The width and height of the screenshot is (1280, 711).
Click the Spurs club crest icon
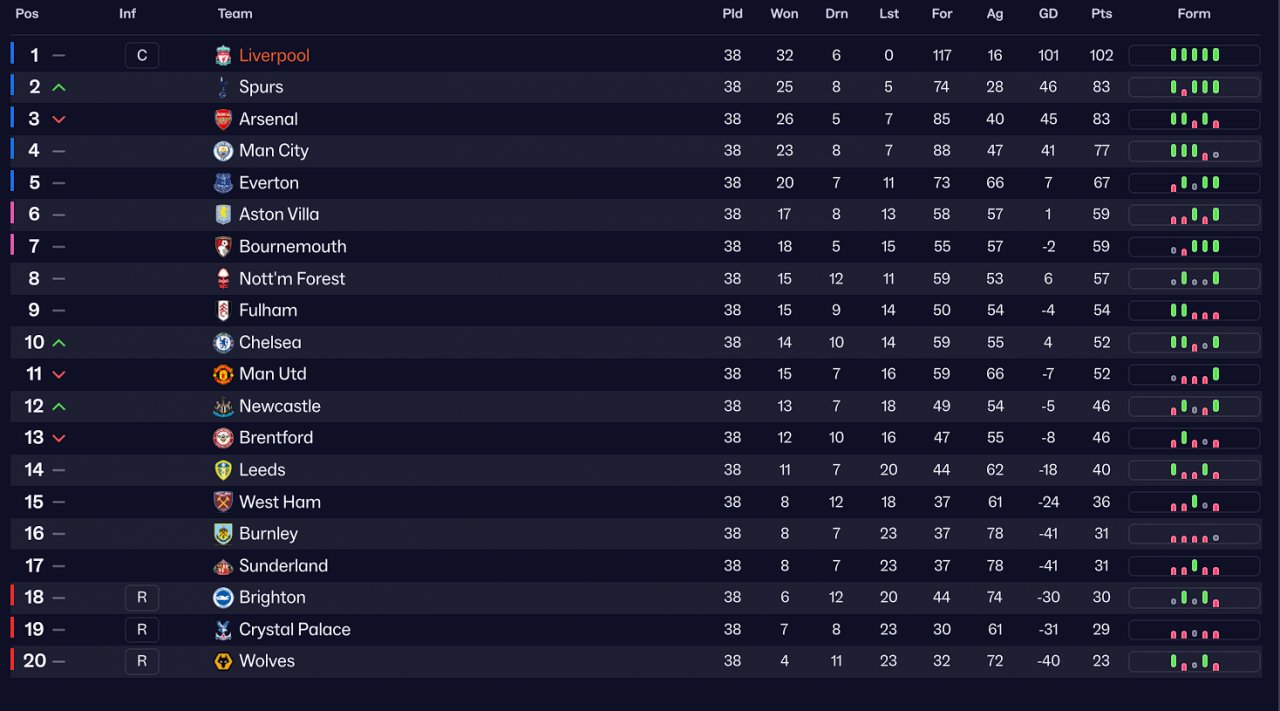coord(223,88)
